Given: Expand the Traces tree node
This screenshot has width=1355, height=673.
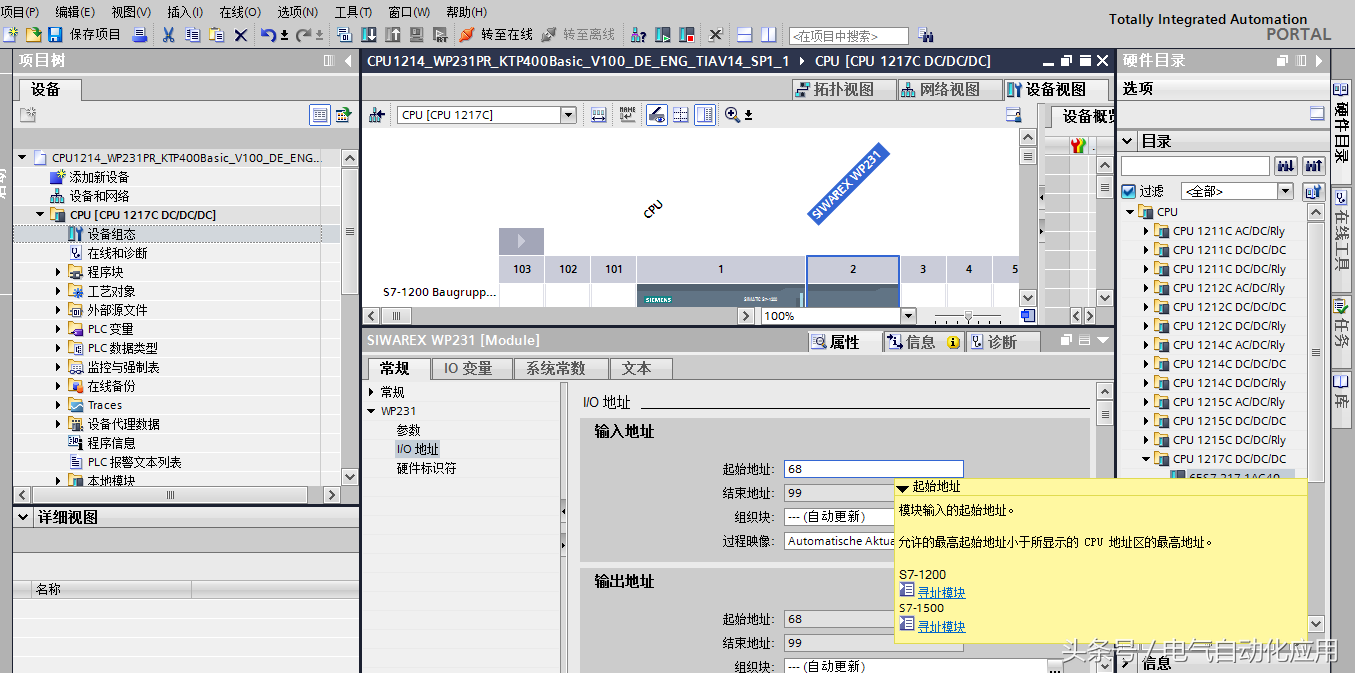Looking at the screenshot, I should 58,405.
